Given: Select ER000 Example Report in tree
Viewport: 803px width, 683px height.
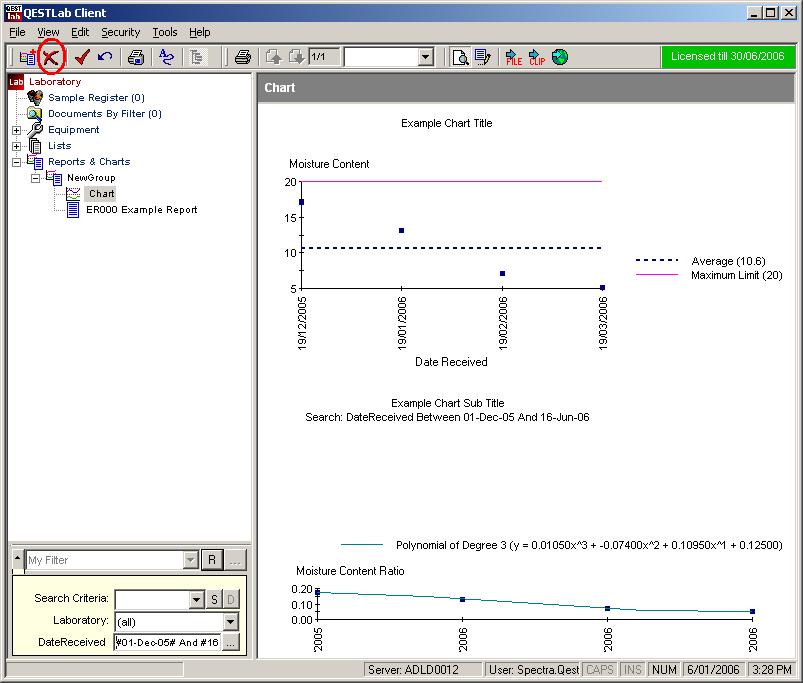Looking at the screenshot, I should click(x=141, y=210).
